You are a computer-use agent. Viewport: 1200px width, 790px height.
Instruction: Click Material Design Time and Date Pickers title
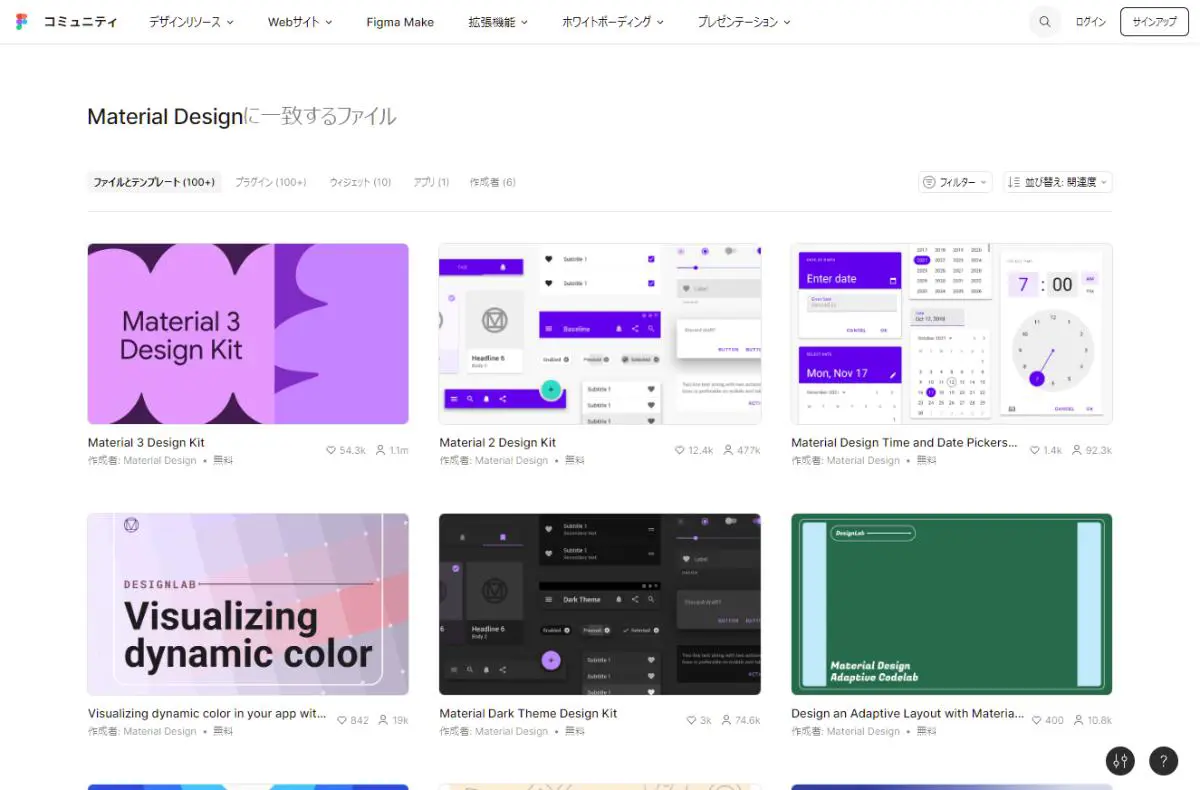coord(904,443)
